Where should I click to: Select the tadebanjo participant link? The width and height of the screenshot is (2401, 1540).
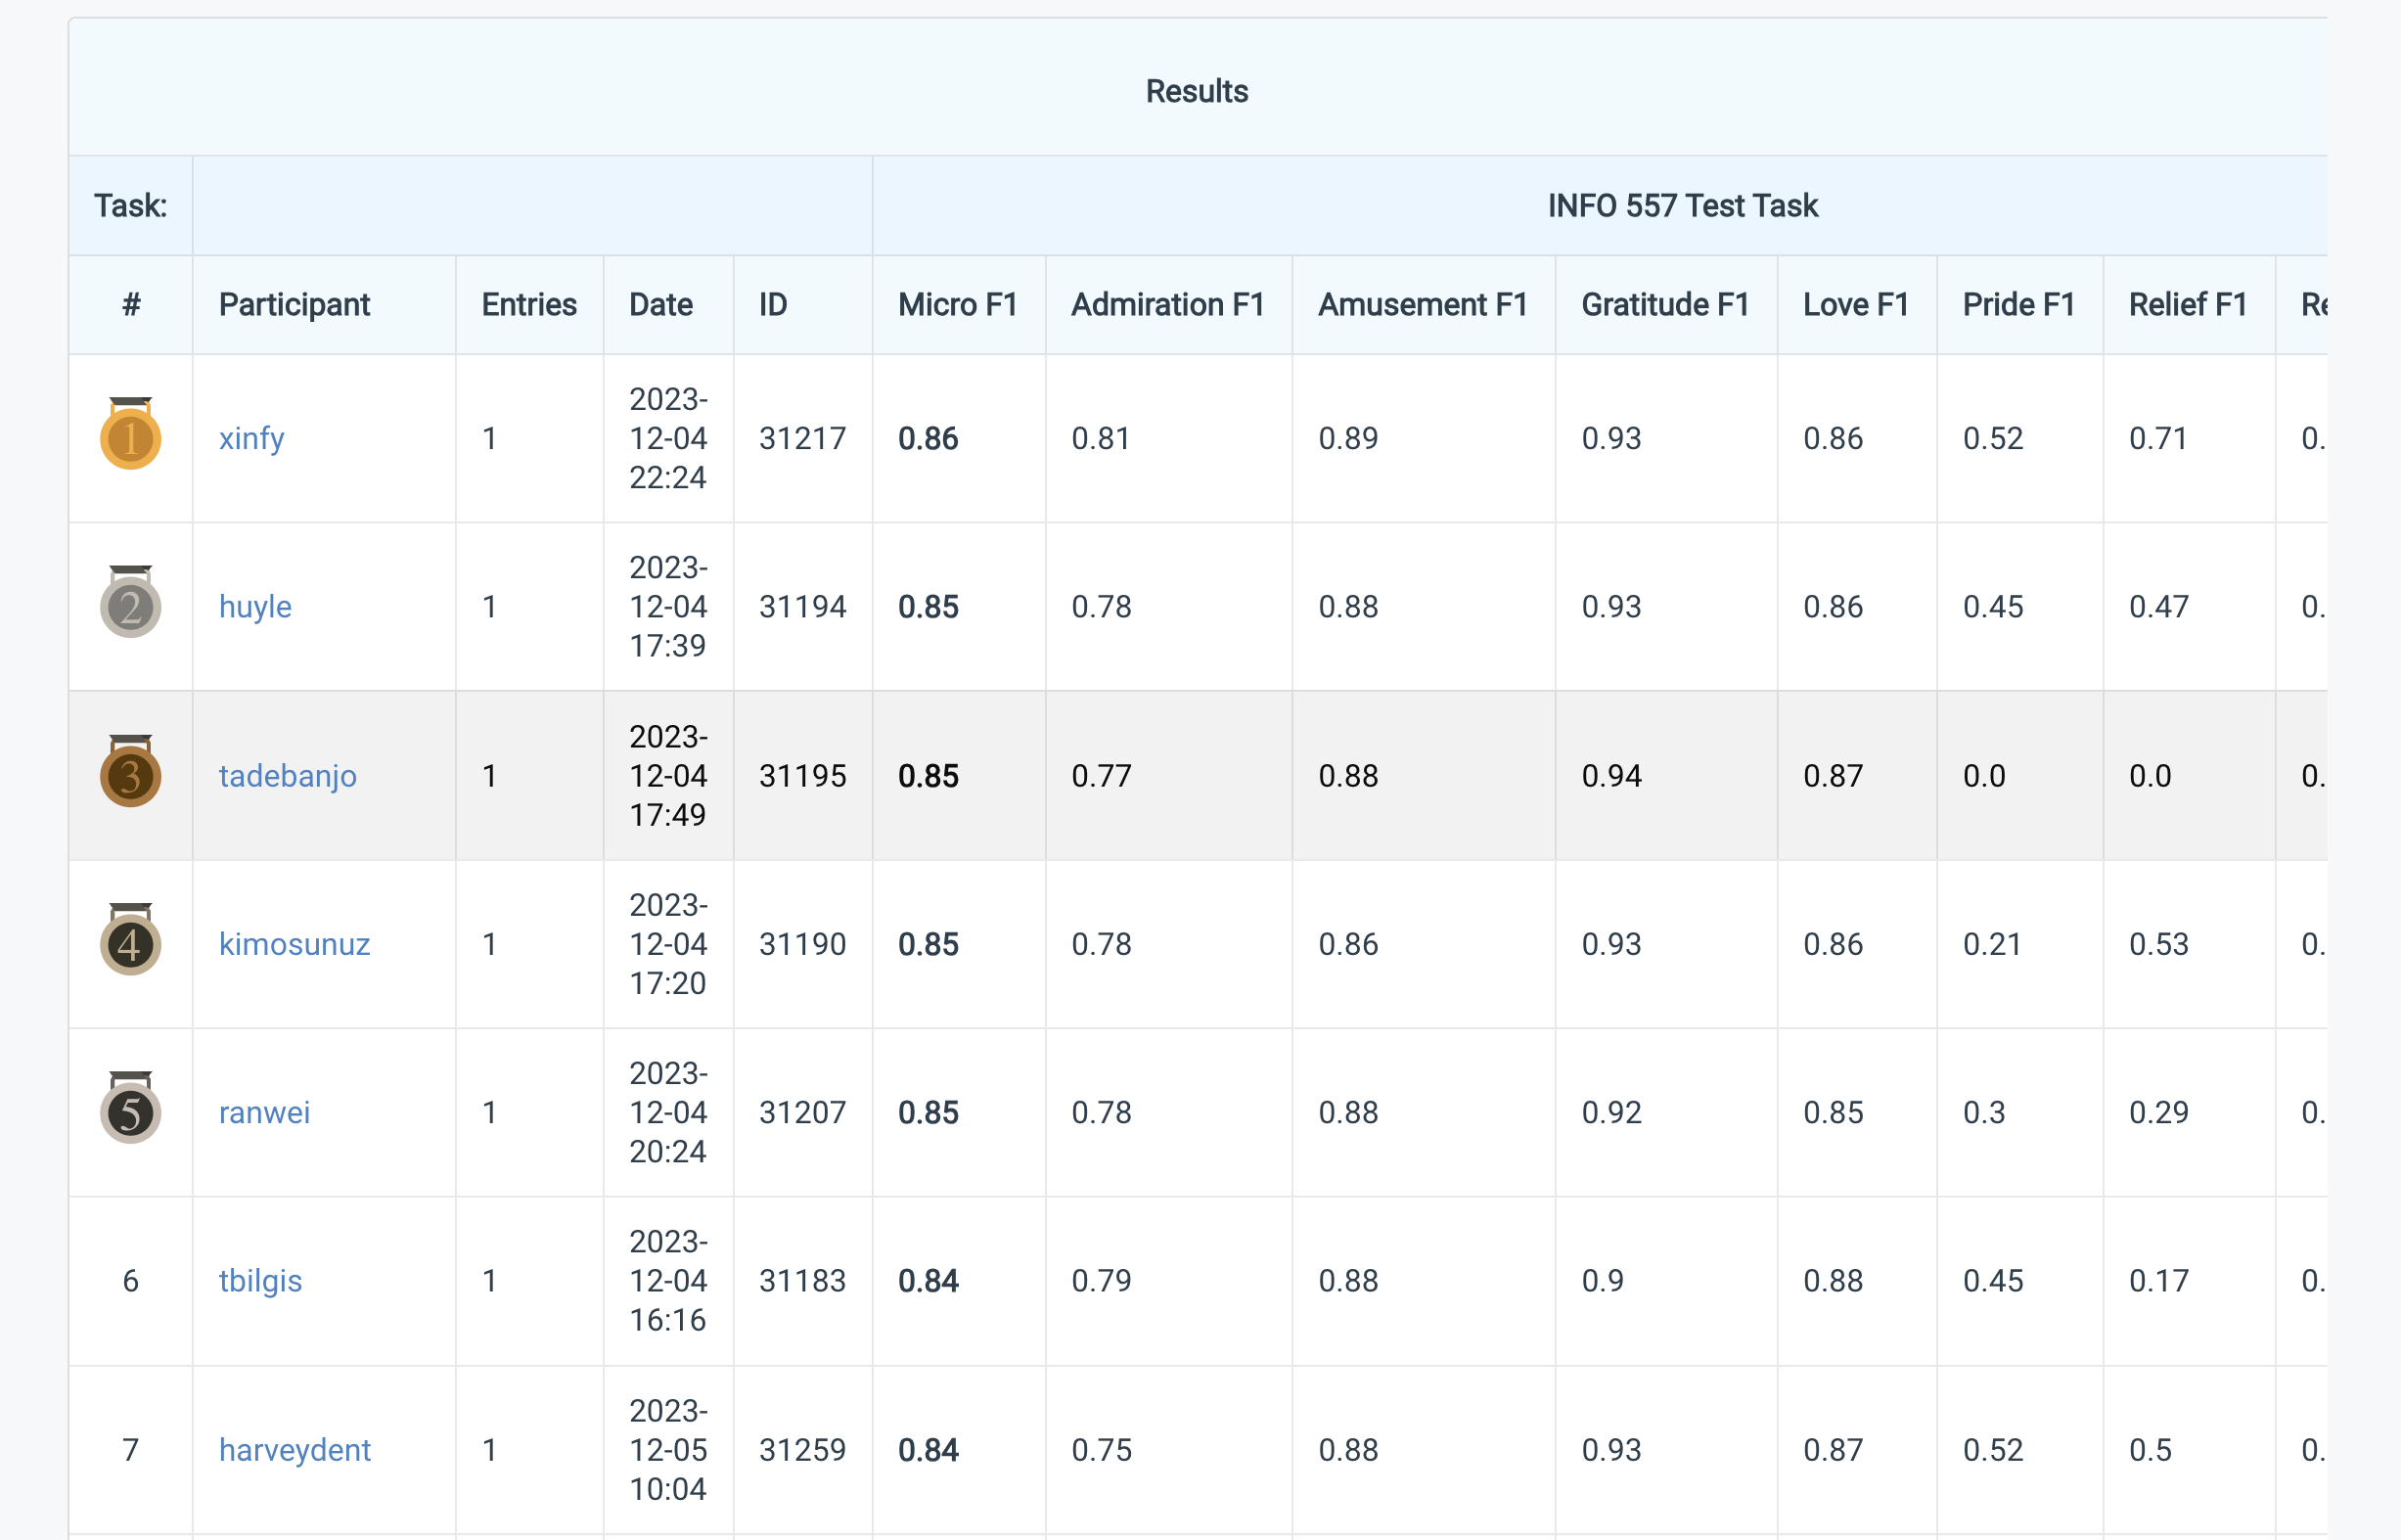288,776
